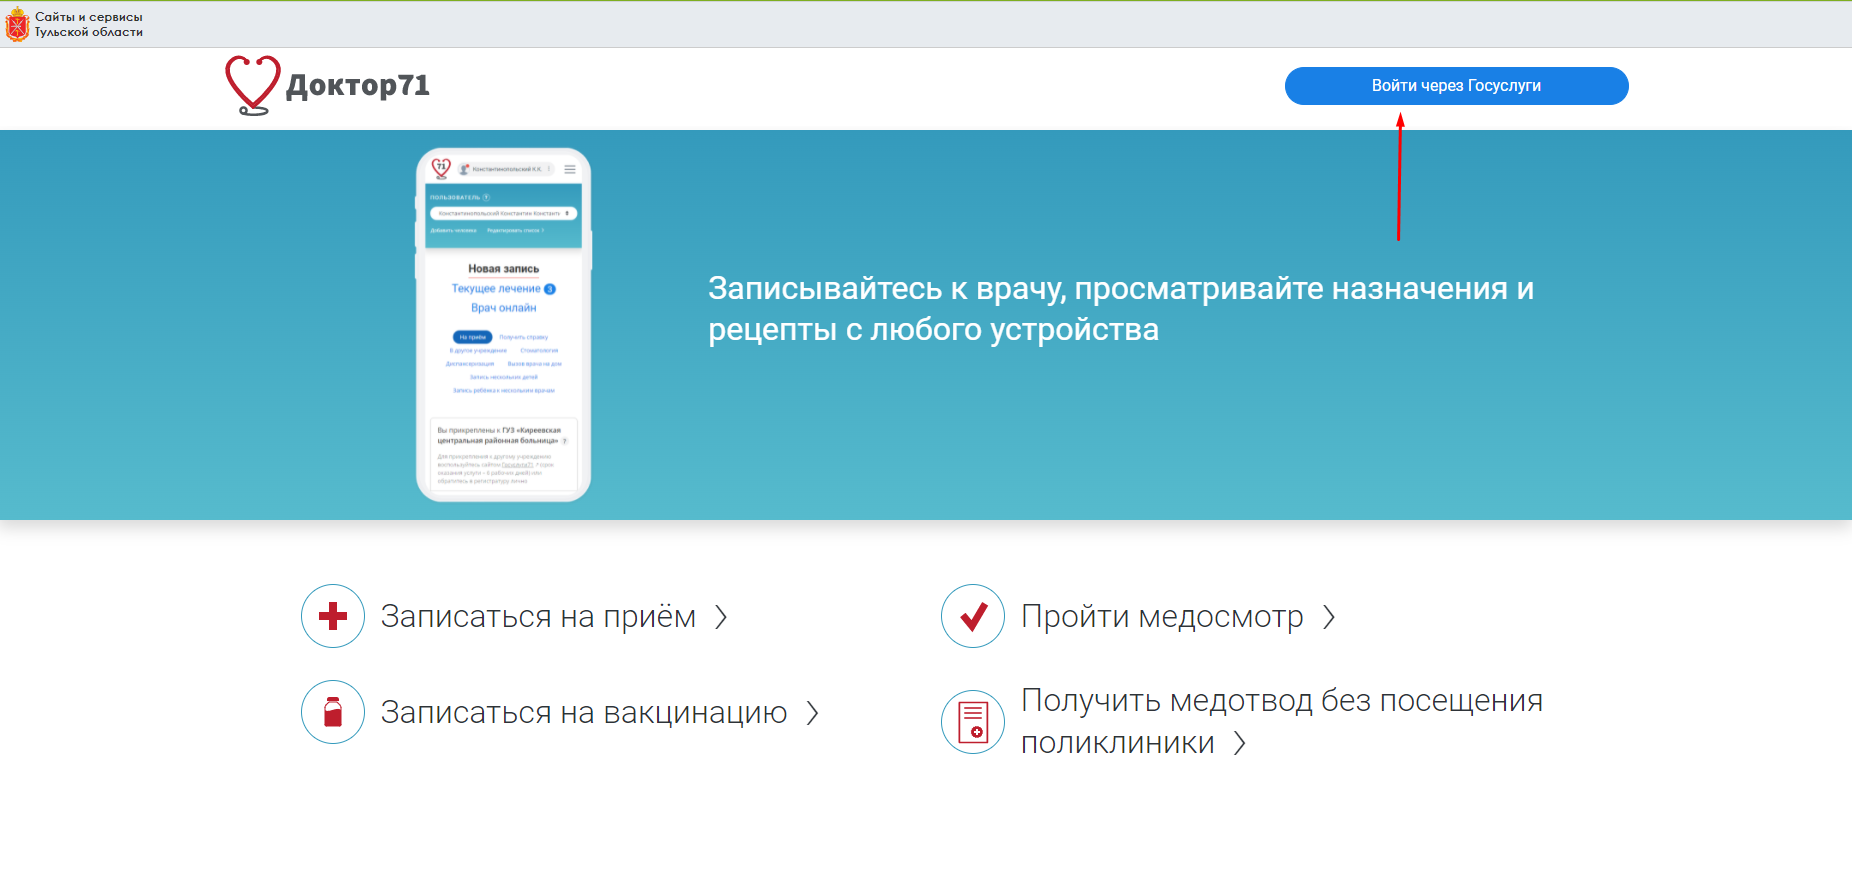Click the Сайты и сервисы Тульской области link
1852x888 pixels.
[x=89, y=24]
